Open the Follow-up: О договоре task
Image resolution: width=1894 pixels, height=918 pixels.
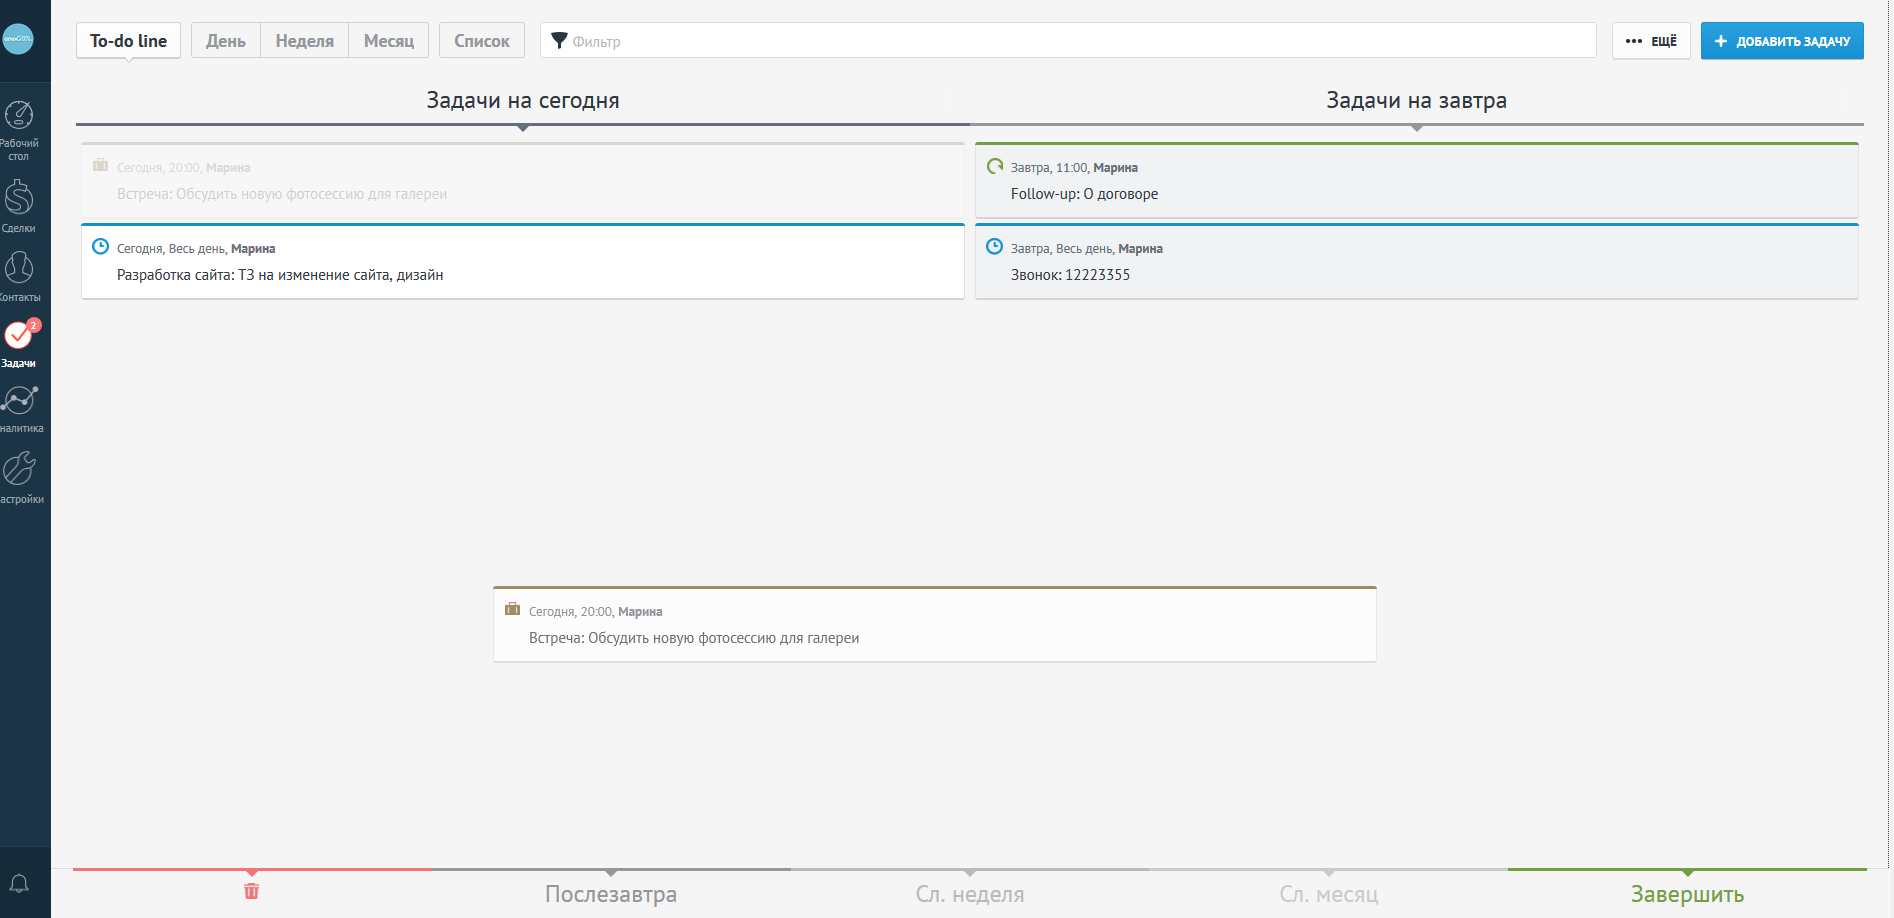pyautogui.click(x=1417, y=181)
